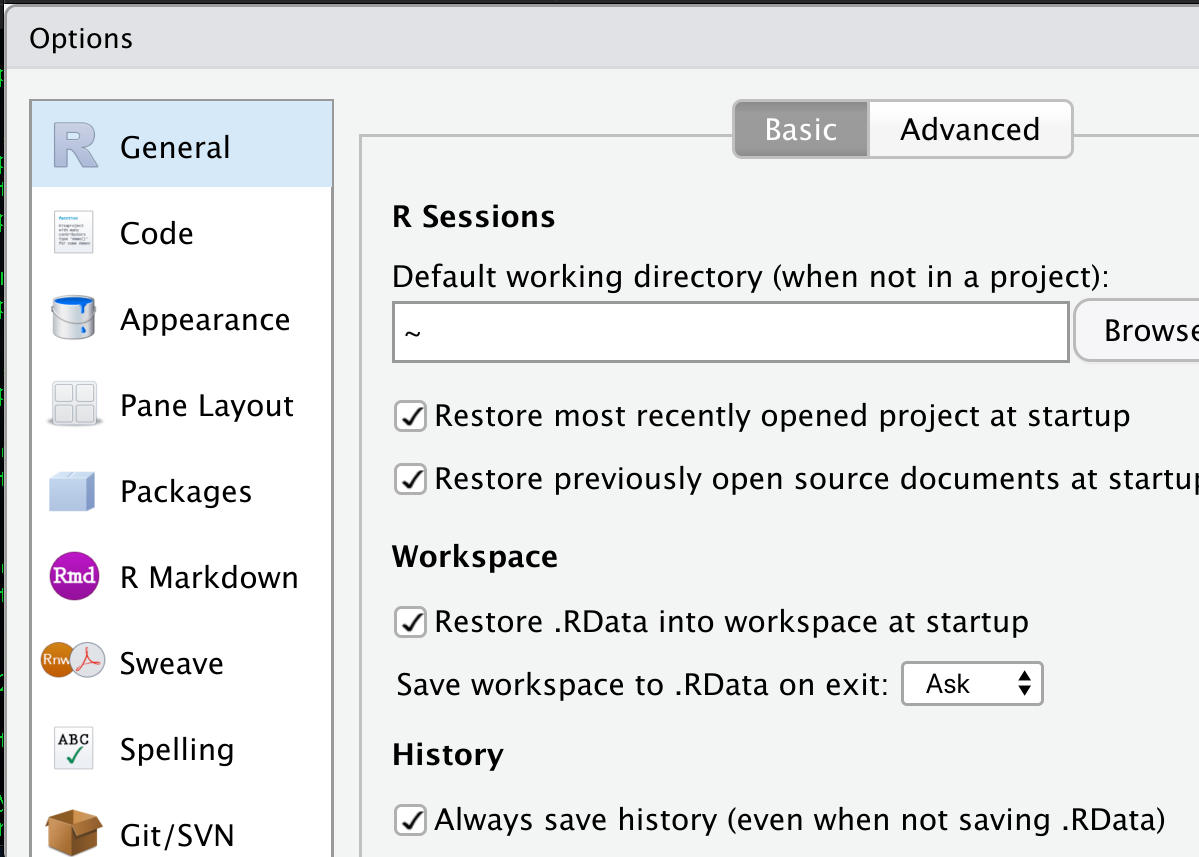Open Appearance settings via paint bucket icon

click(x=73, y=318)
